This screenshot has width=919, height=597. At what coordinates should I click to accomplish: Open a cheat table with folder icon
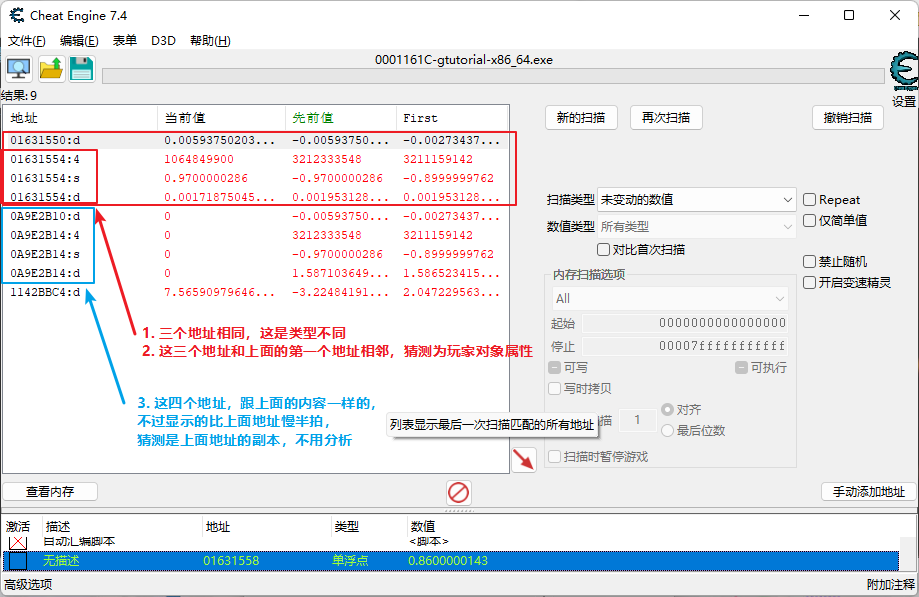51,69
